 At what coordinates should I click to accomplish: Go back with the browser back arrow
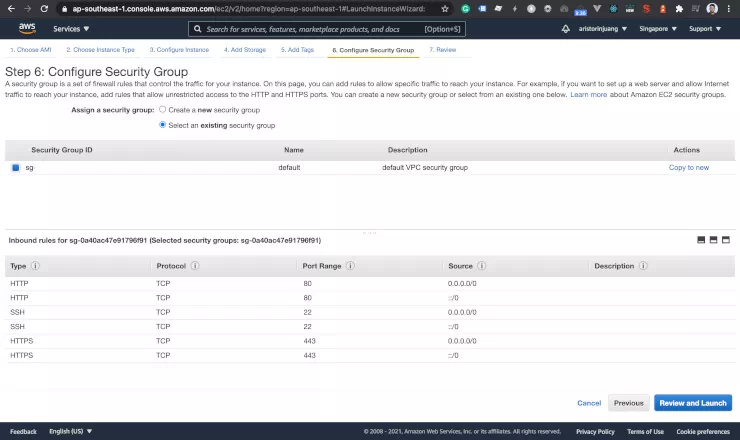pyautogui.click(x=11, y=8)
